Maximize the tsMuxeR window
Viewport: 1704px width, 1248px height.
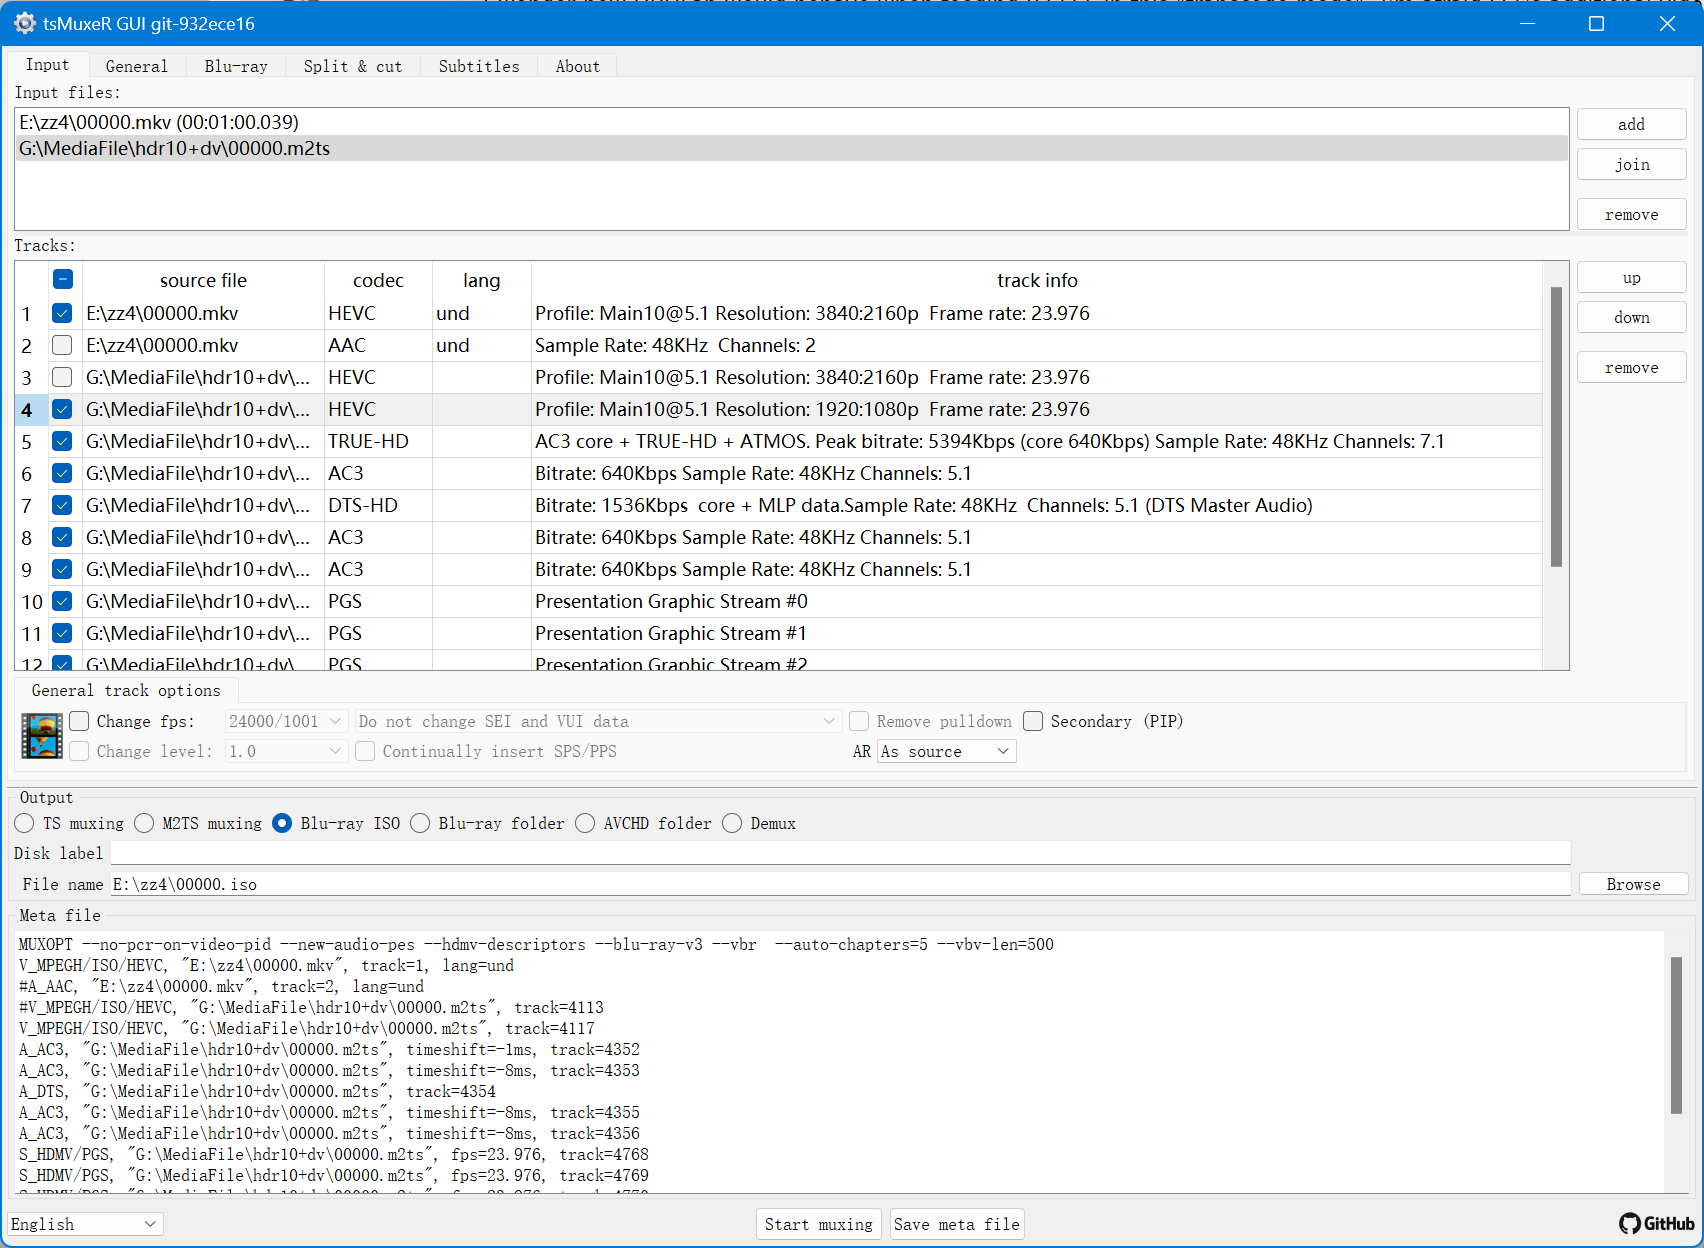(x=1597, y=23)
